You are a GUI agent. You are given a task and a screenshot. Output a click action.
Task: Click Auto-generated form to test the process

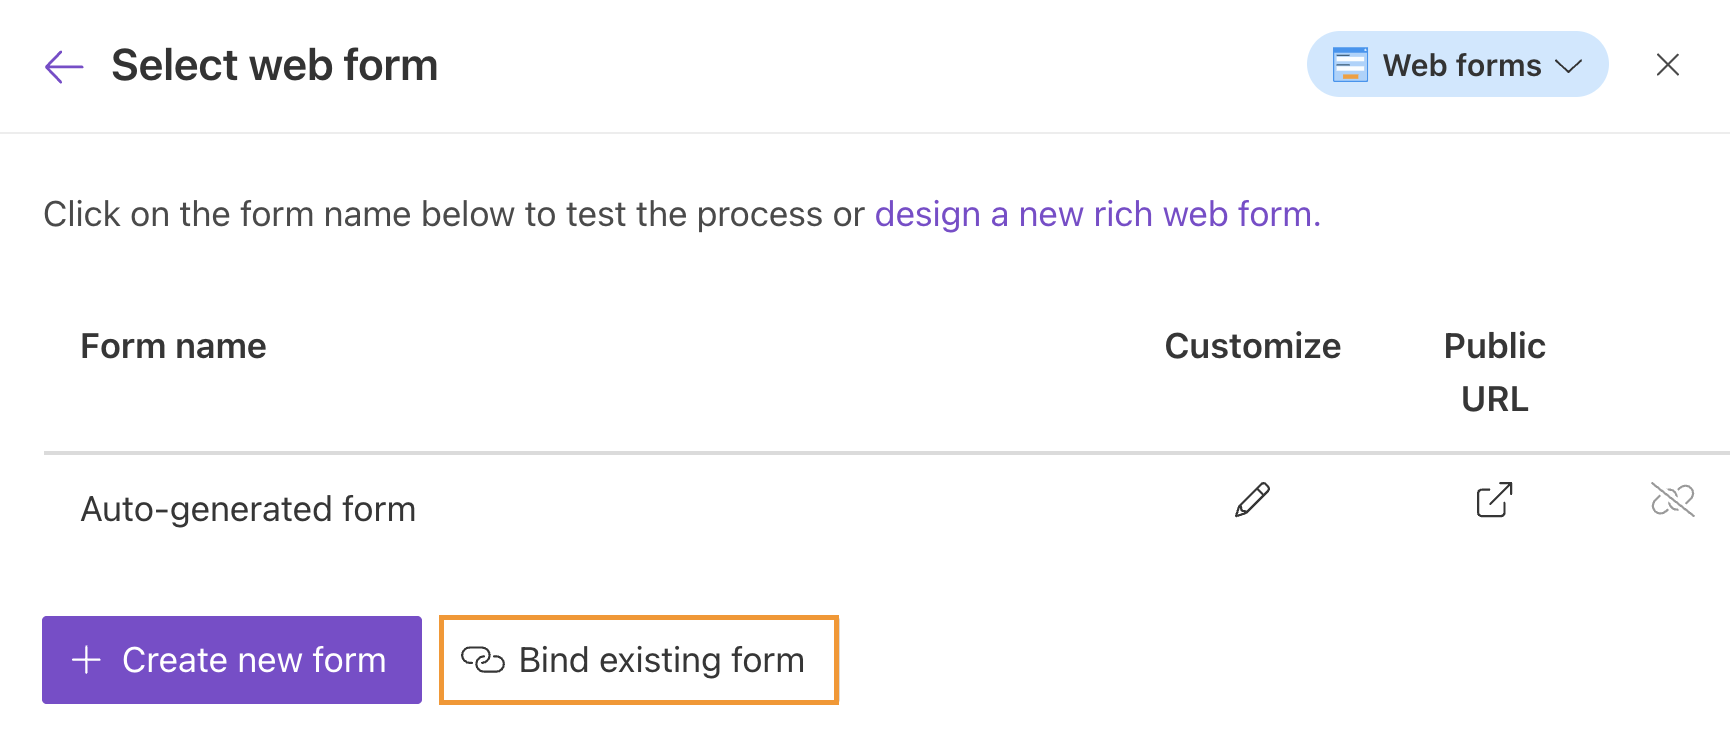click(x=248, y=508)
